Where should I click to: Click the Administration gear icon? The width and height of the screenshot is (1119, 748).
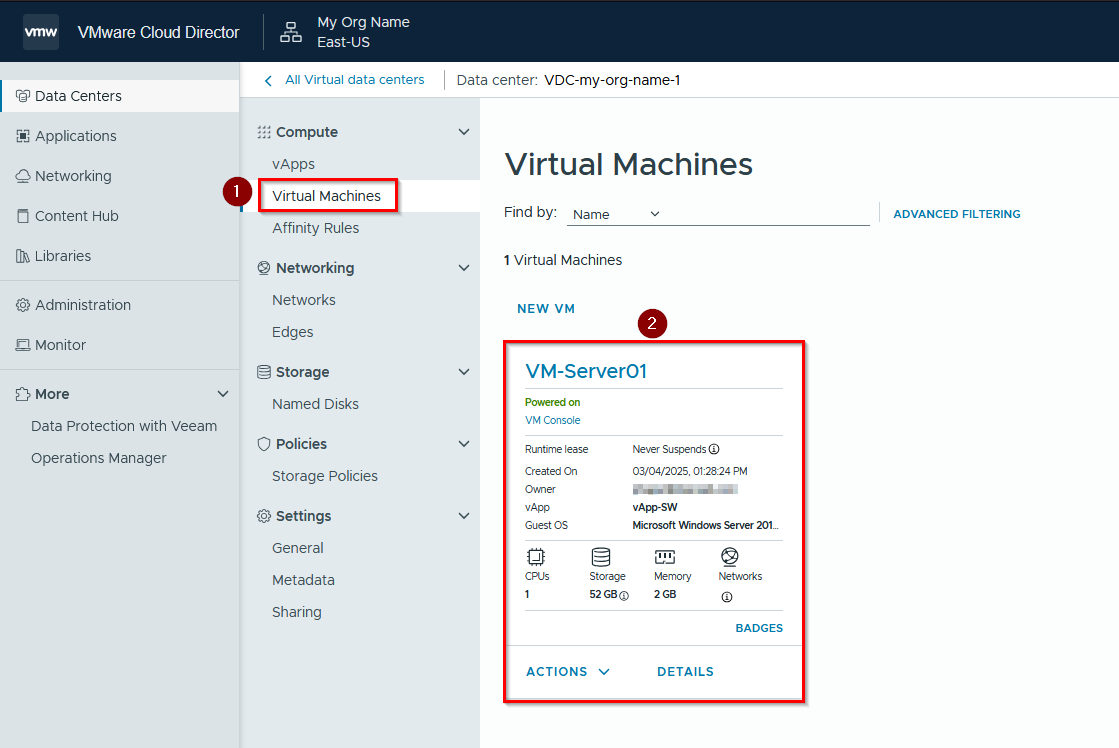(23, 305)
